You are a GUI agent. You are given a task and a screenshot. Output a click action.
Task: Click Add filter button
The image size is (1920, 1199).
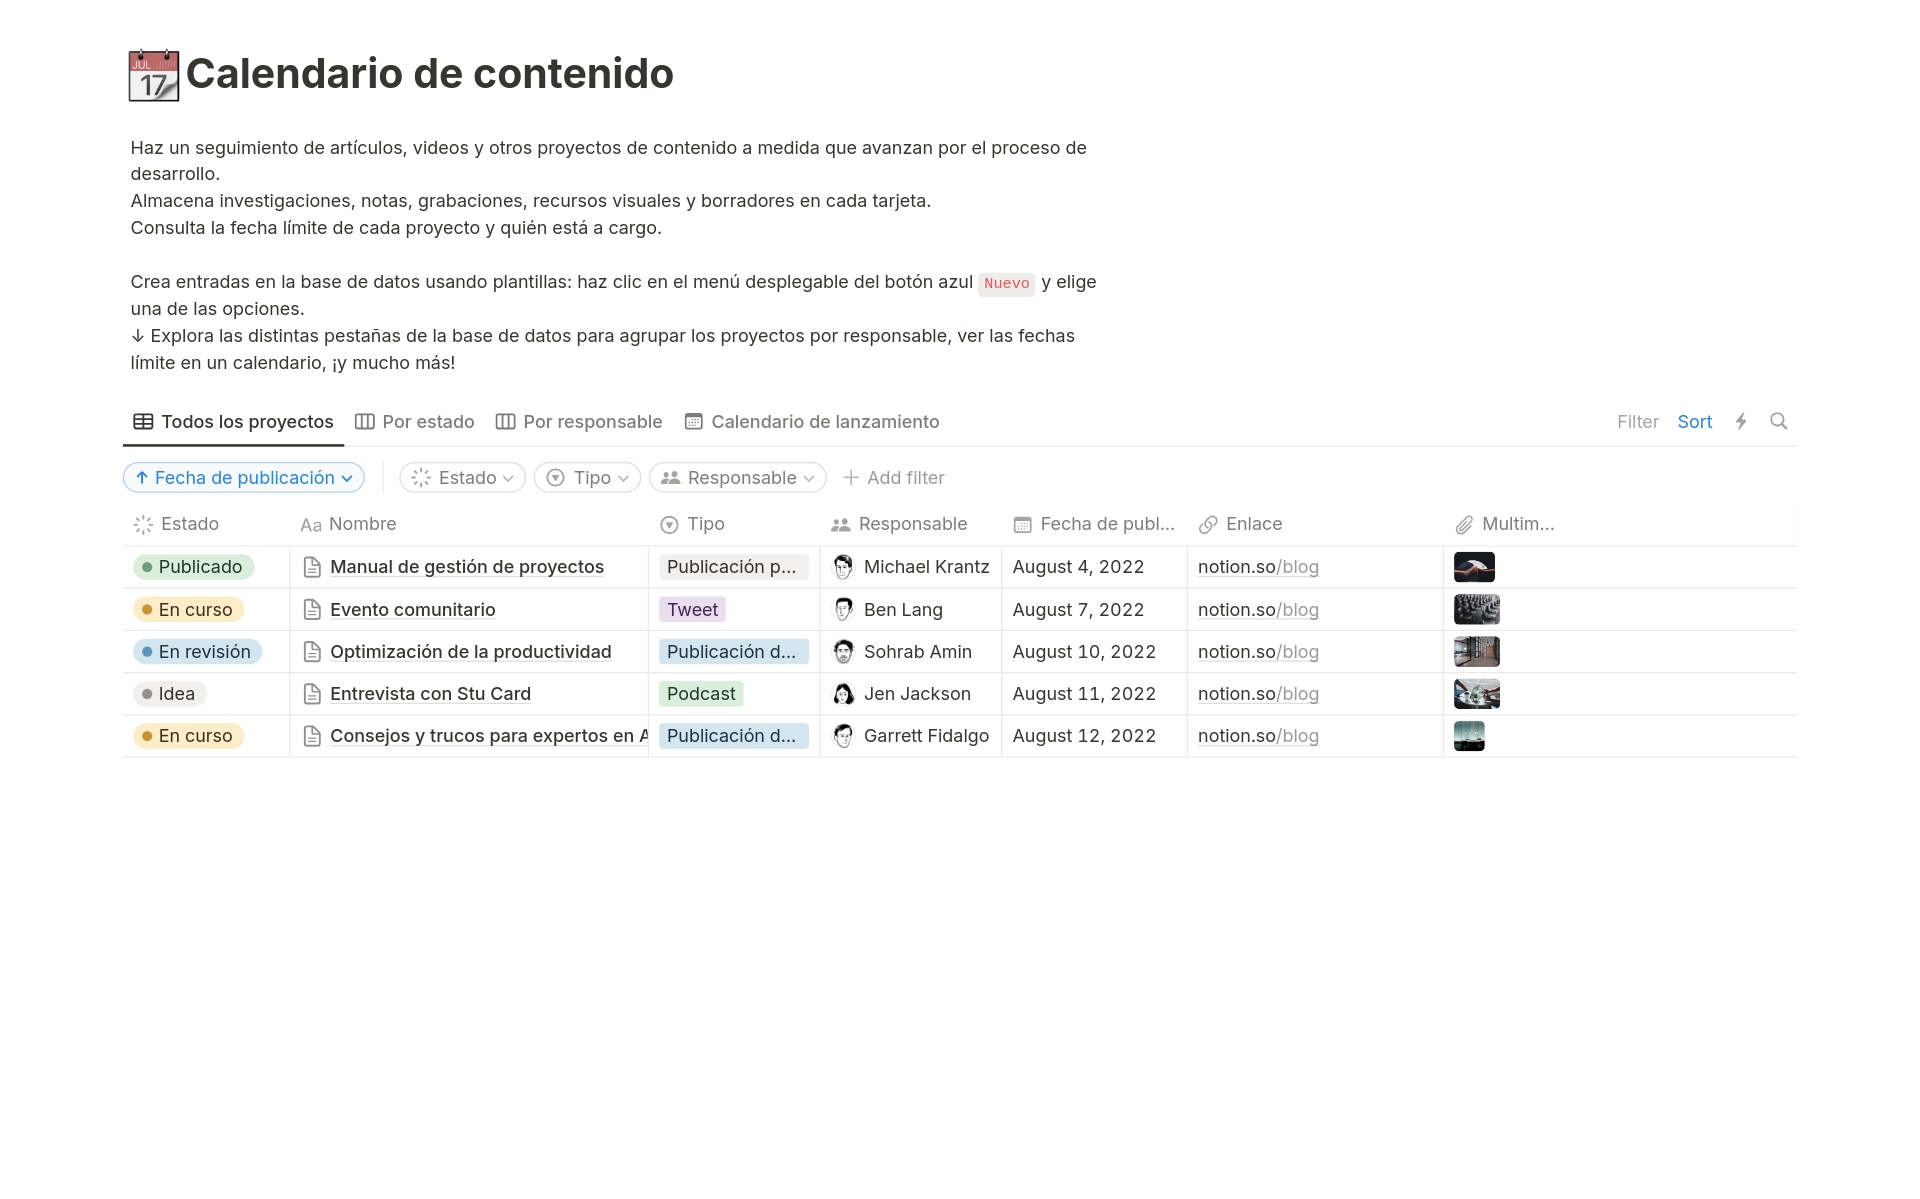[x=894, y=477]
